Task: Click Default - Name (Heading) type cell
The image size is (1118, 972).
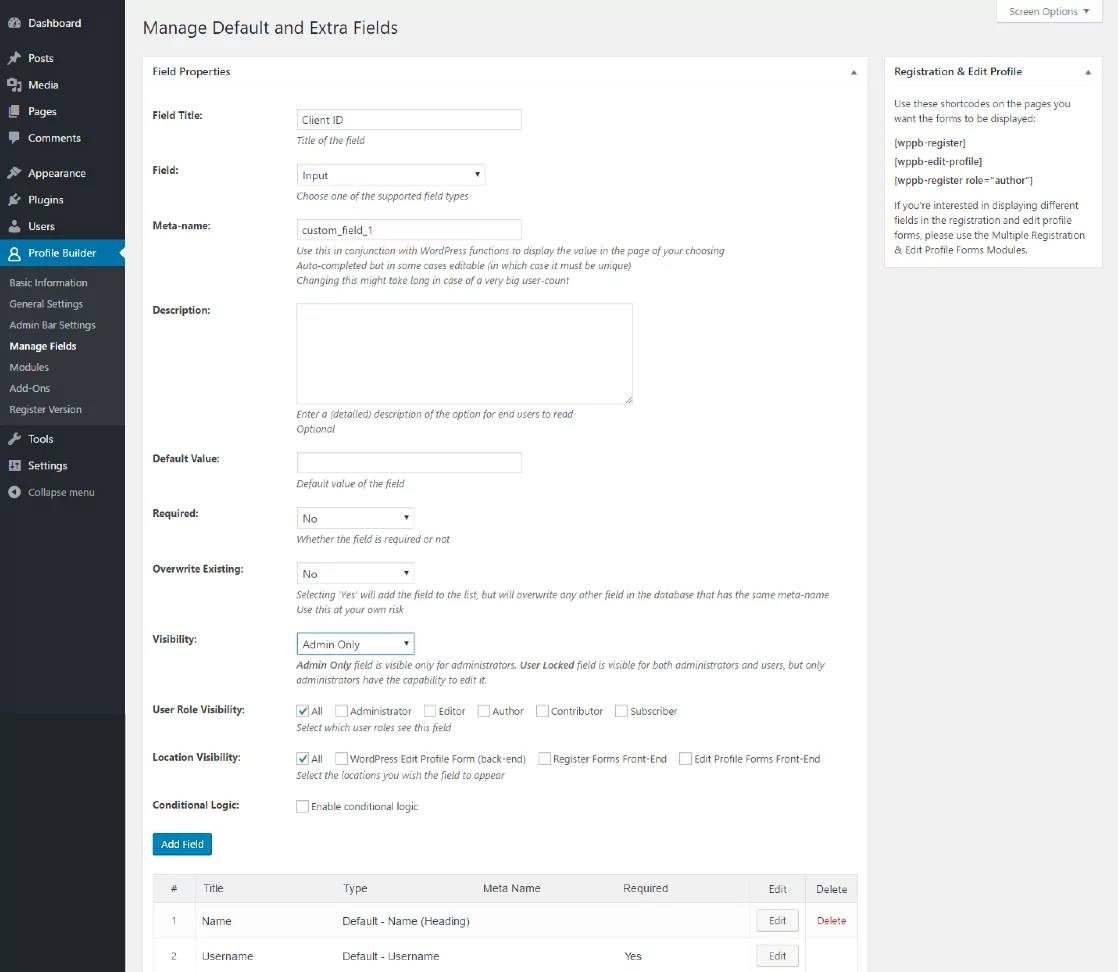Action: pyautogui.click(x=406, y=921)
